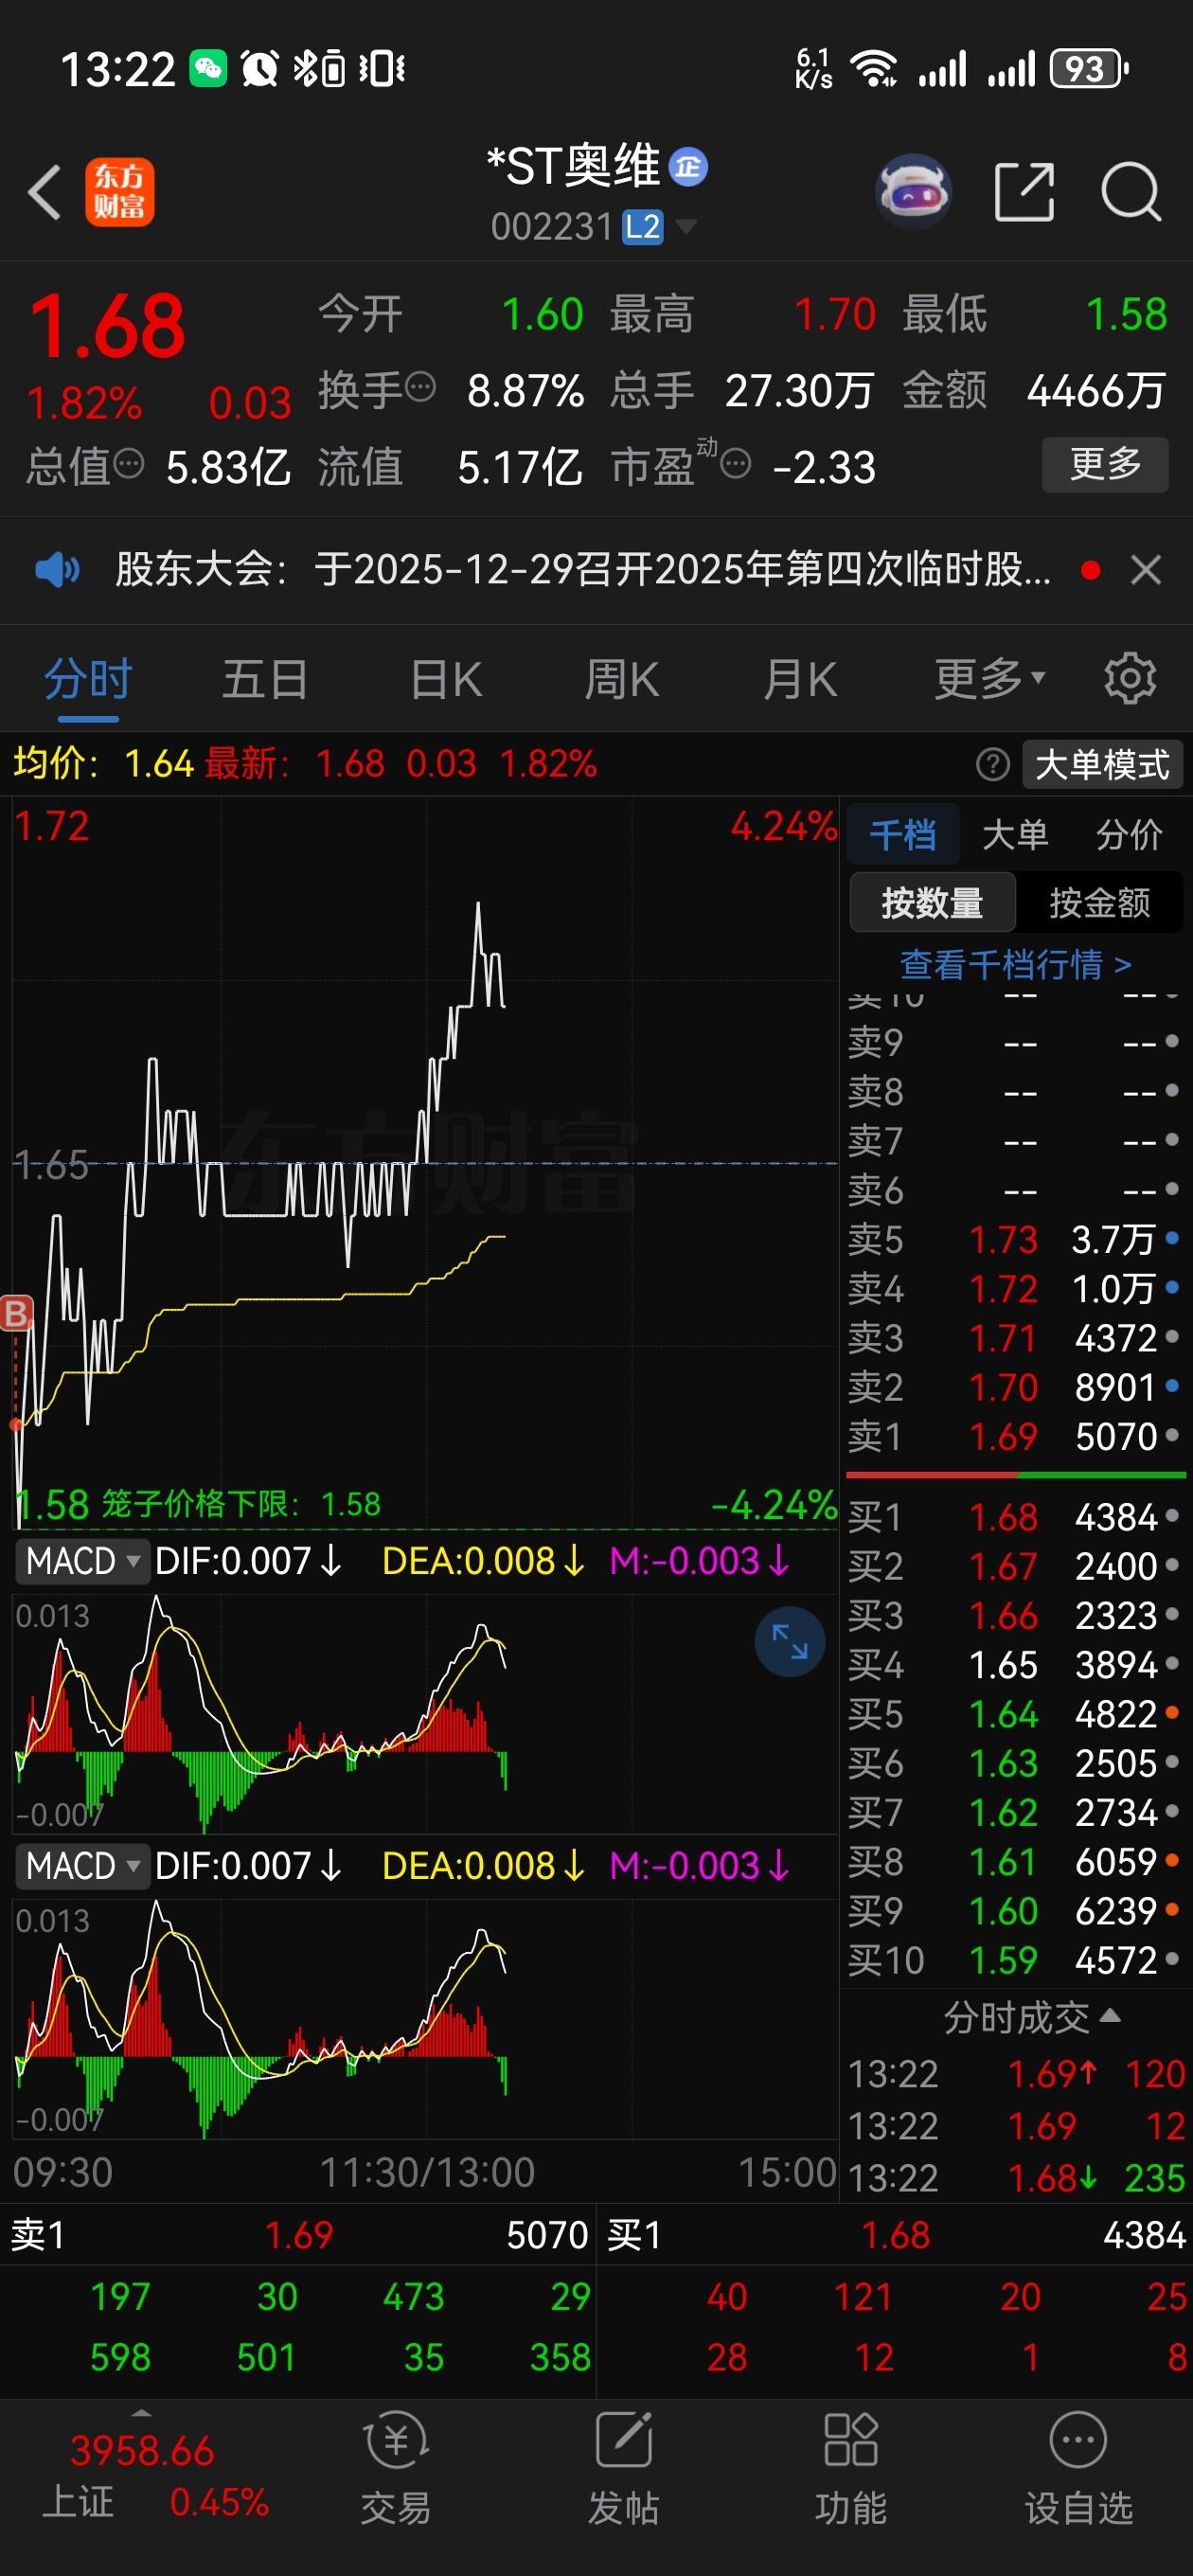Switch to the 分时 tab
The height and width of the screenshot is (2576, 1193).
pyautogui.click(x=88, y=679)
